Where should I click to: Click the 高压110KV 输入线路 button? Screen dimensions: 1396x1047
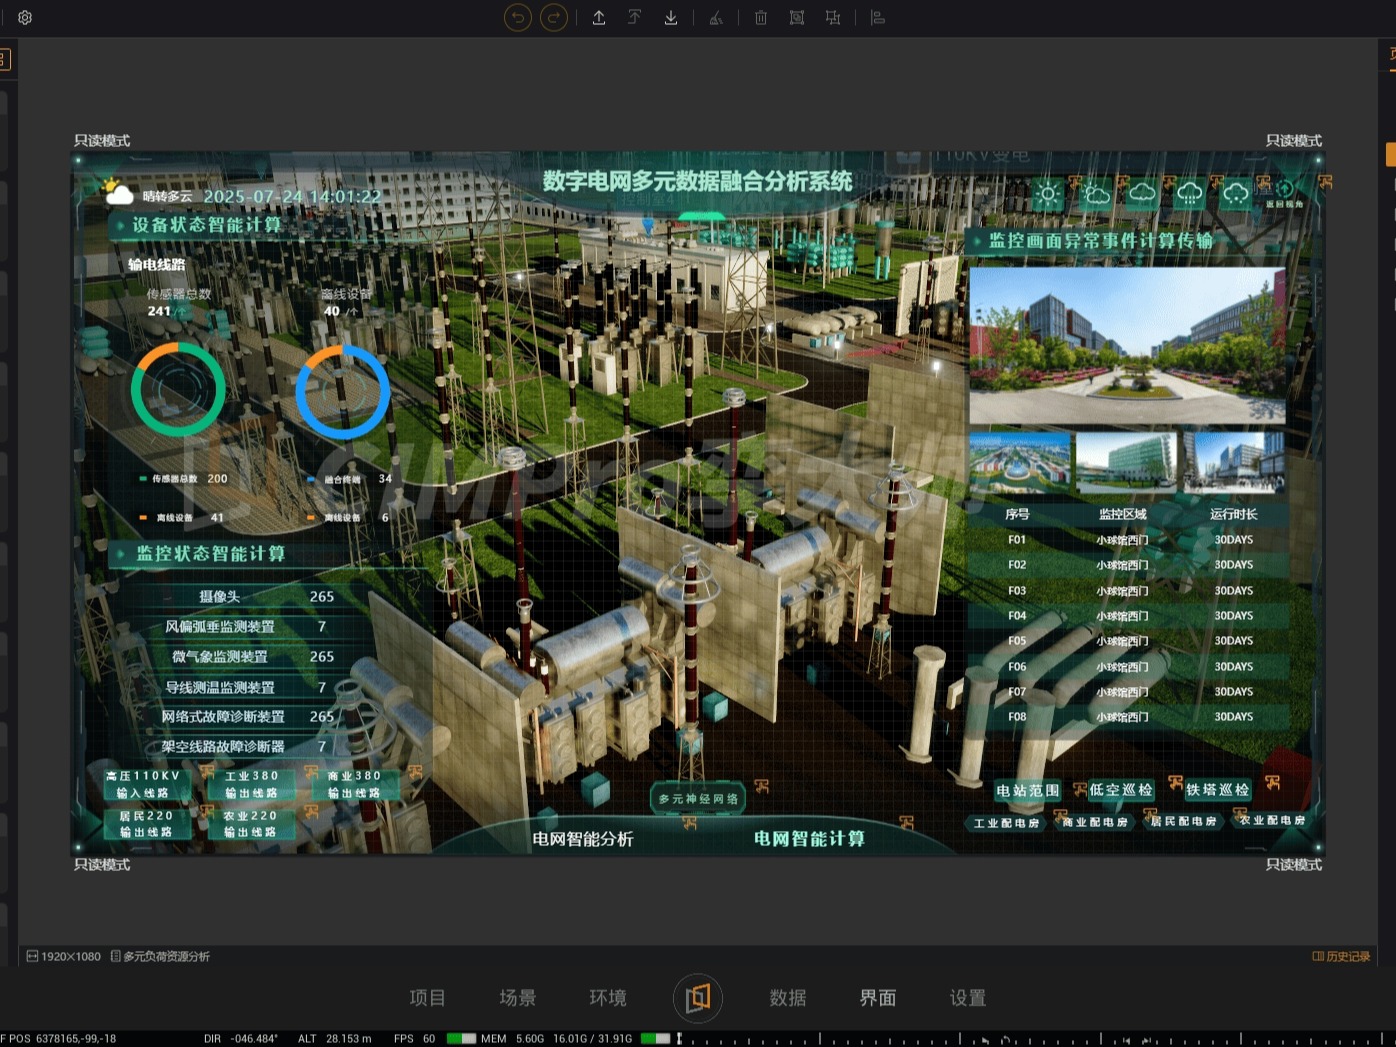click(x=144, y=784)
